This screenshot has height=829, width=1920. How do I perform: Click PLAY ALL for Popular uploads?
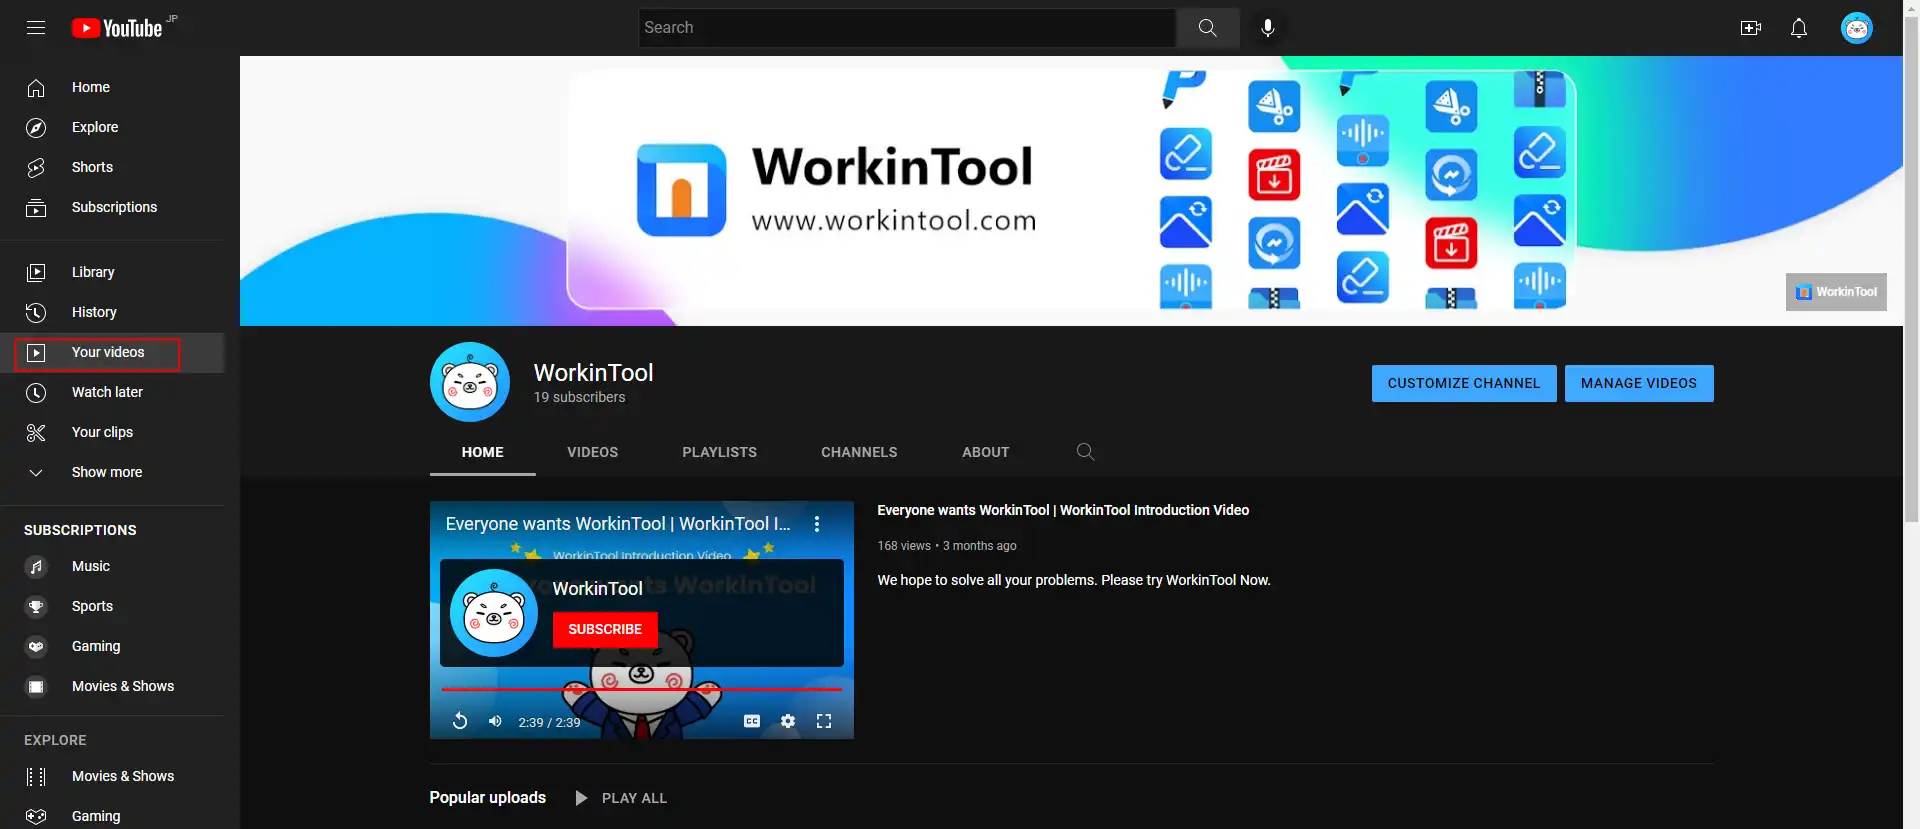click(x=621, y=798)
